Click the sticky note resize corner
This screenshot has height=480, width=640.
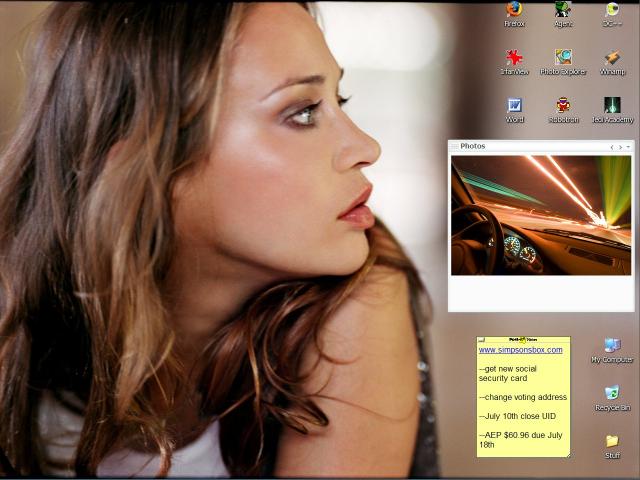tap(567, 454)
